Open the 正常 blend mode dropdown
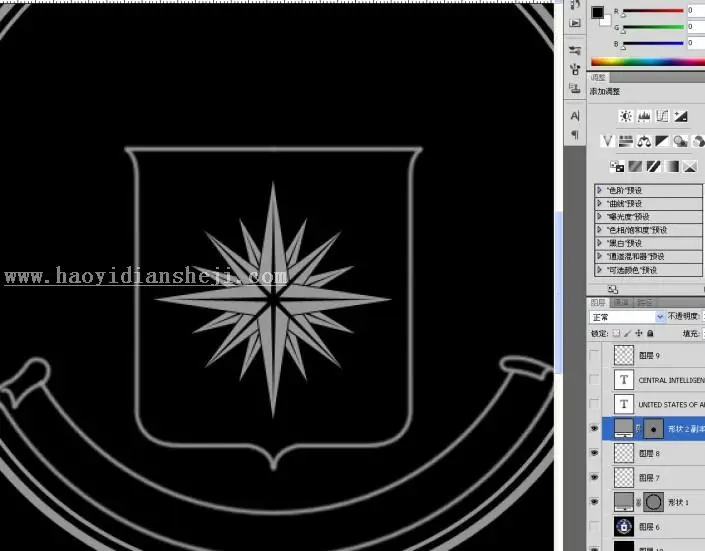Viewport: 705px width, 551px height. click(x=627, y=317)
